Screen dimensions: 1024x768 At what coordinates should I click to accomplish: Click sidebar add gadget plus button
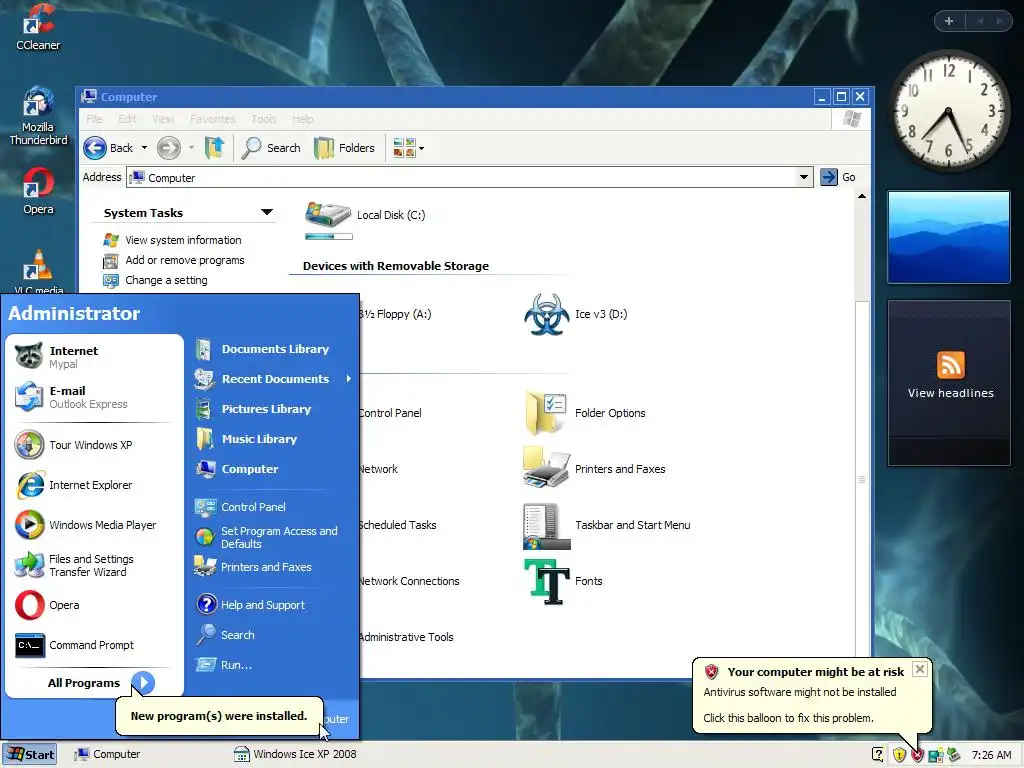(948, 21)
